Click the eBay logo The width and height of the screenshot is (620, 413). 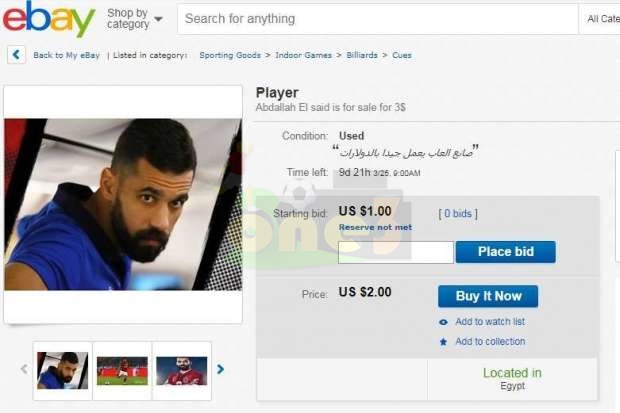click(49, 18)
